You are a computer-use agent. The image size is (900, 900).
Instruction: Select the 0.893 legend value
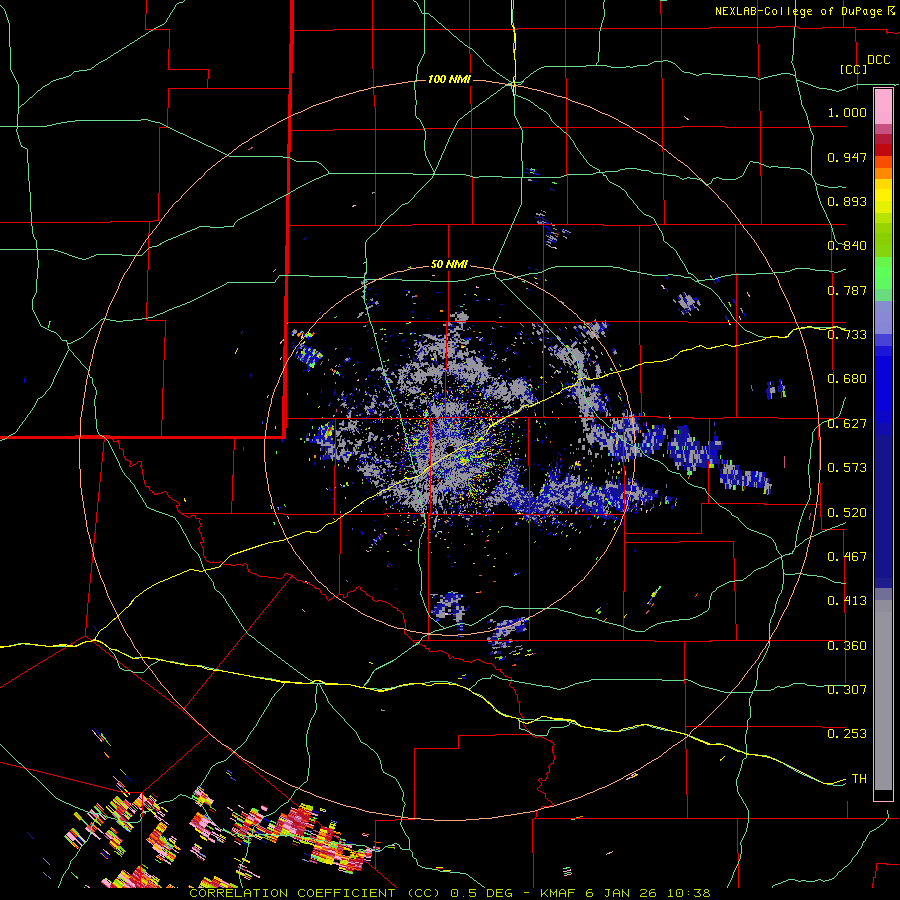847,201
